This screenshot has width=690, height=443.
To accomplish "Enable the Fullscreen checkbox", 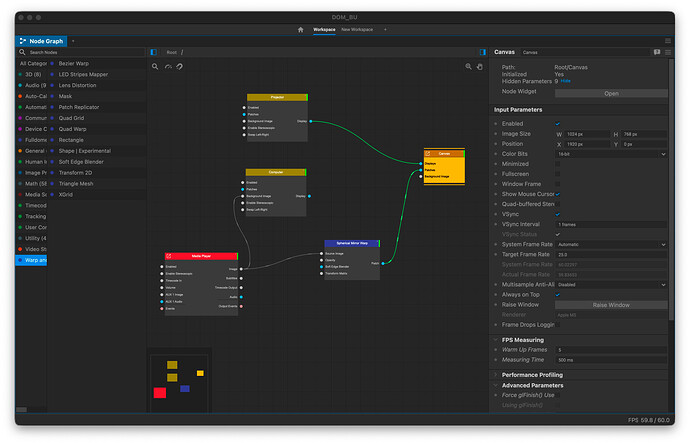I will coord(558,174).
